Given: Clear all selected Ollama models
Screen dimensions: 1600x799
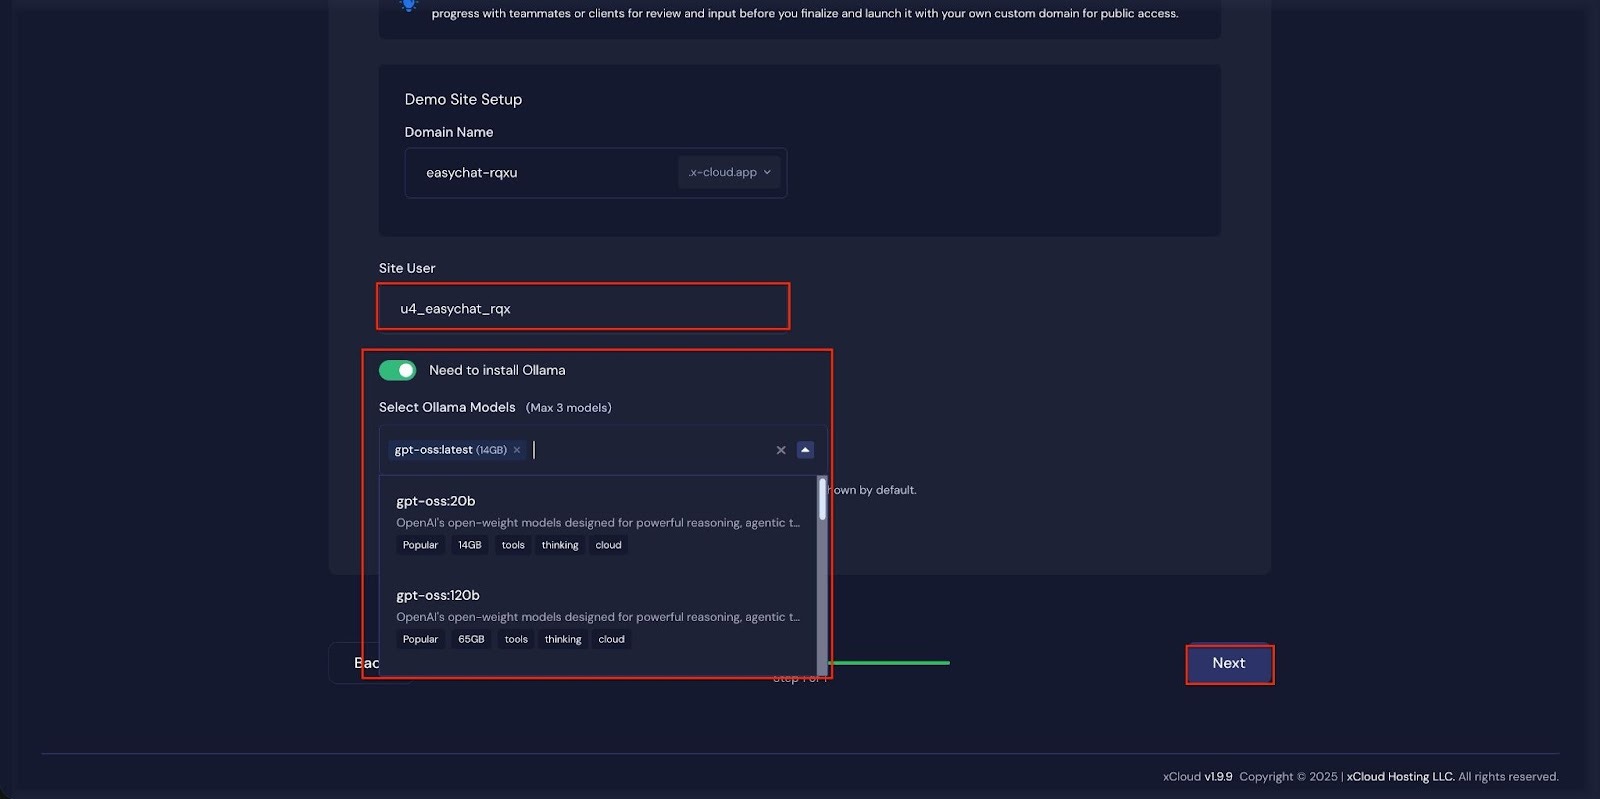Looking at the screenshot, I should [x=781, y=450].
